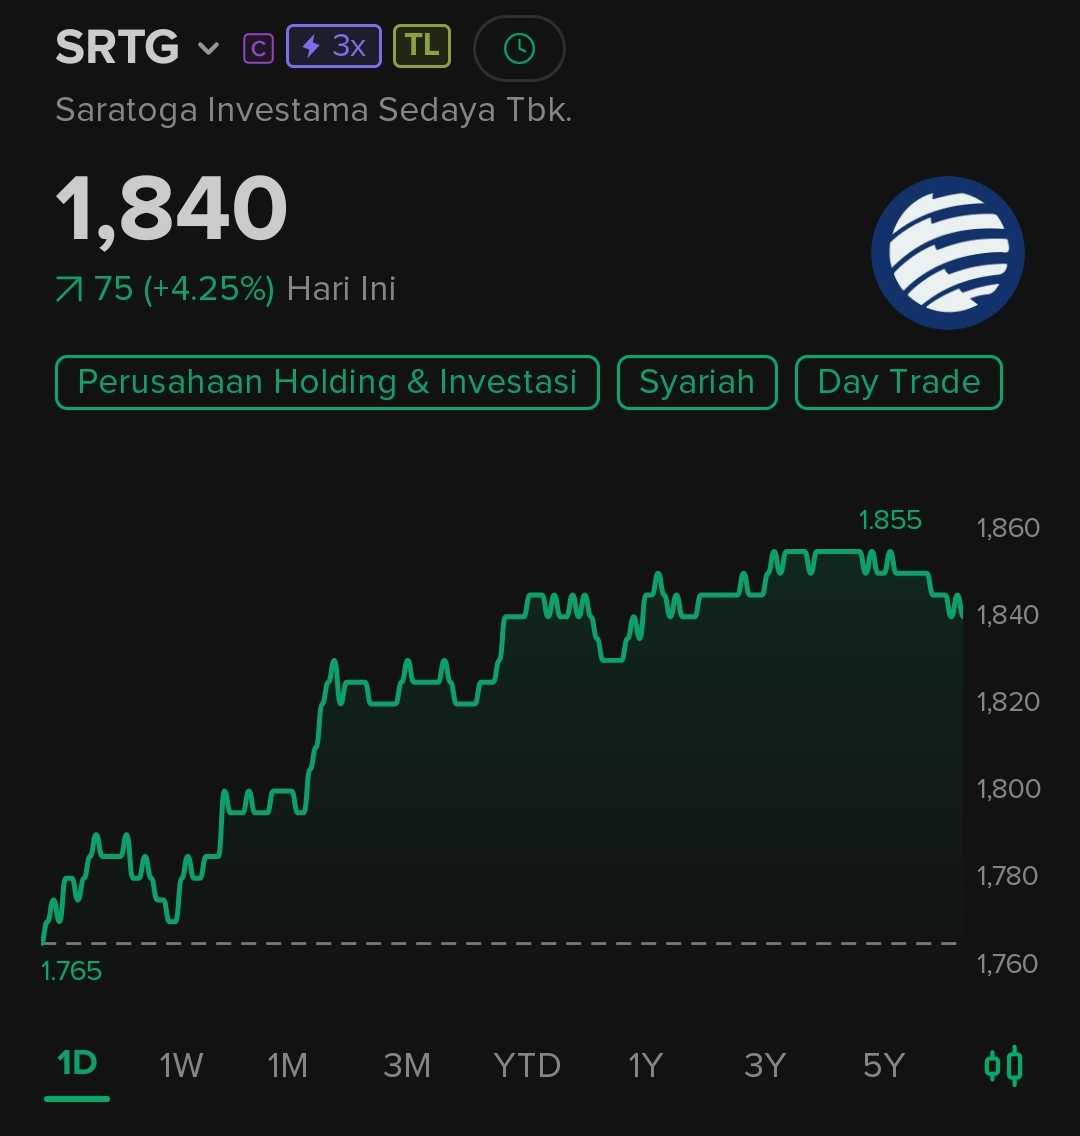
Task: Tap the 1,860 axis label
Action: pyautogui.click(x=1008, y=528)
